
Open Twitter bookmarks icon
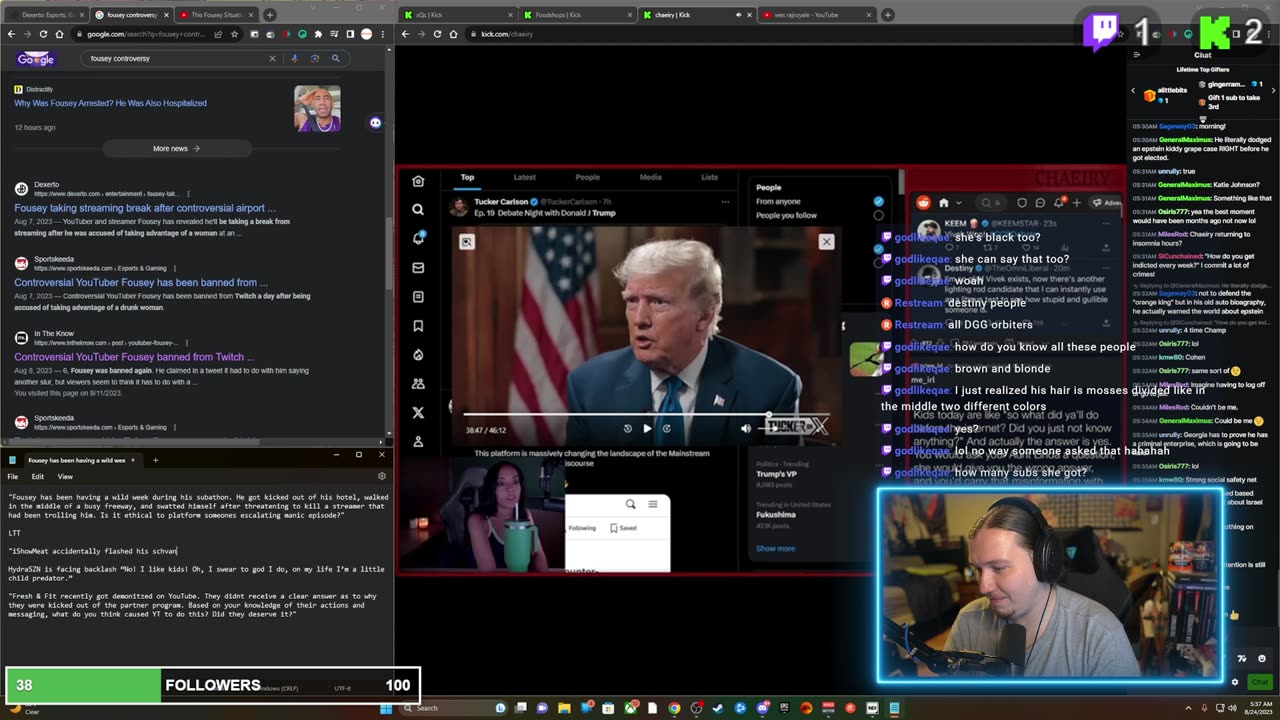pos(418,326)
